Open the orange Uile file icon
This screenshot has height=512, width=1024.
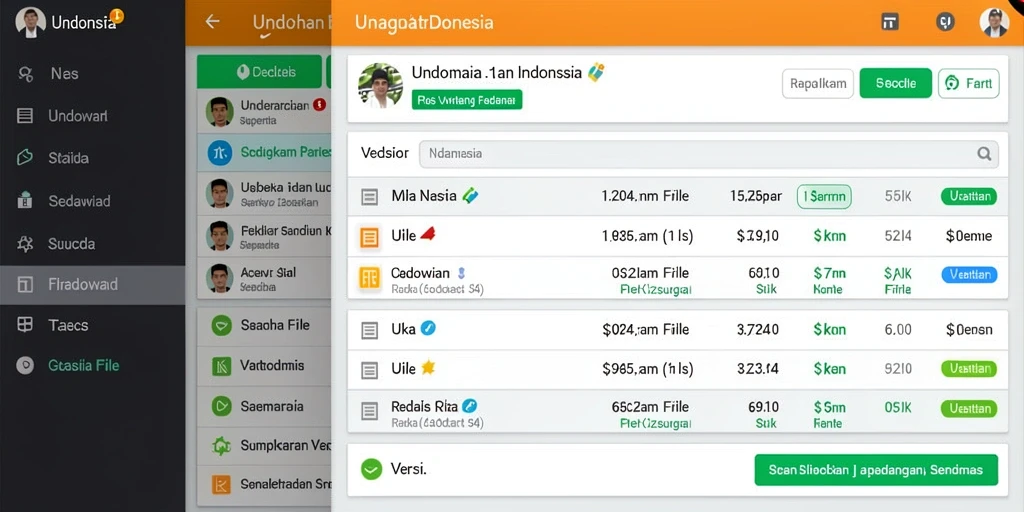tap(370, 236)
